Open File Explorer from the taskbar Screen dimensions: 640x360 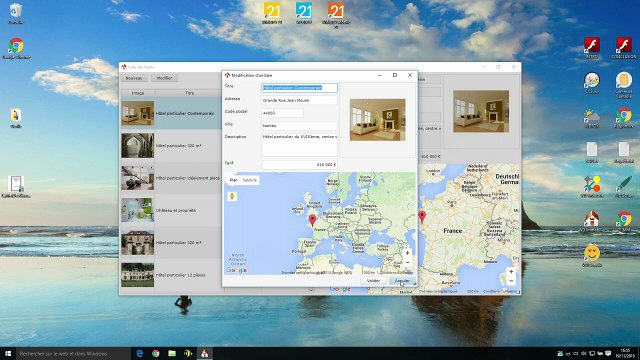pos(172,353)
